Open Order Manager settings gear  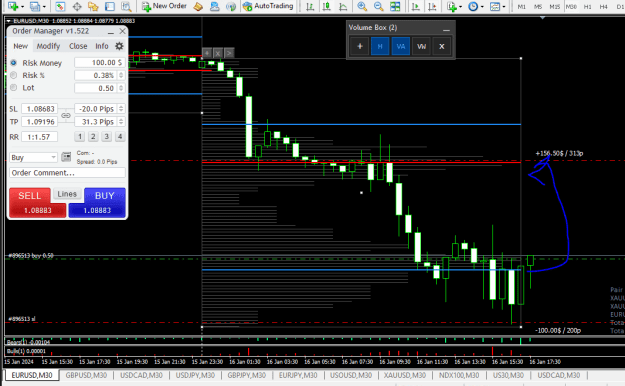tap(119, 46)
